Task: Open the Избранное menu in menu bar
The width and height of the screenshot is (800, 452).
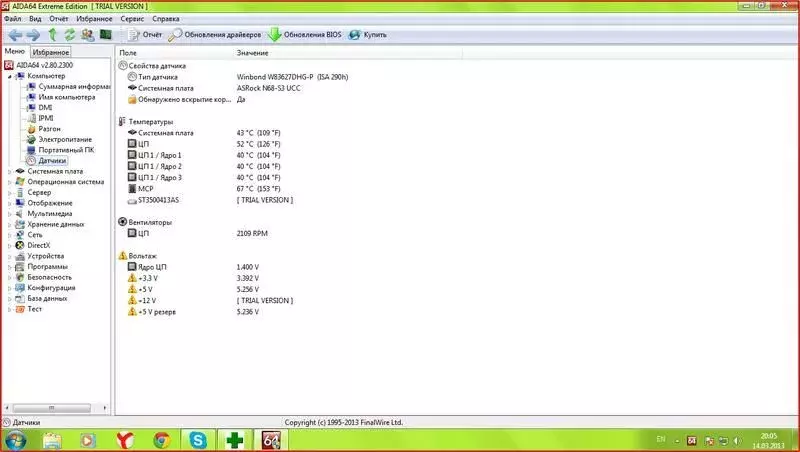Action: tap(94, 18)
